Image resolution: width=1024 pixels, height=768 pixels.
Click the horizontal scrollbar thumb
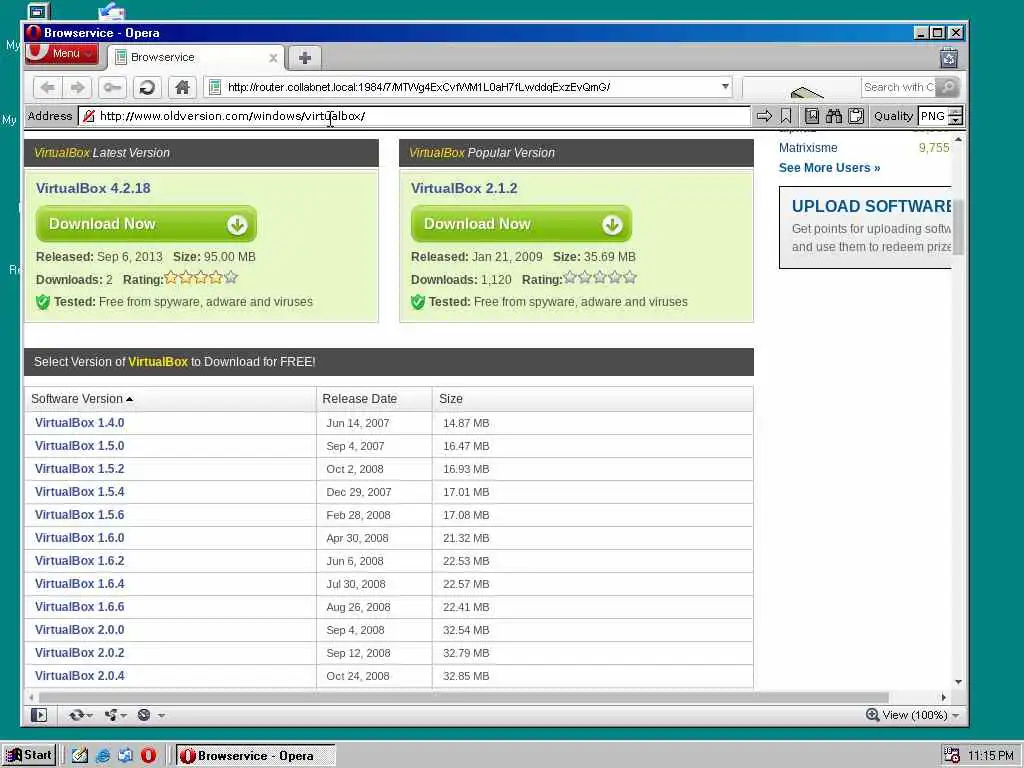tap(463, 697)
